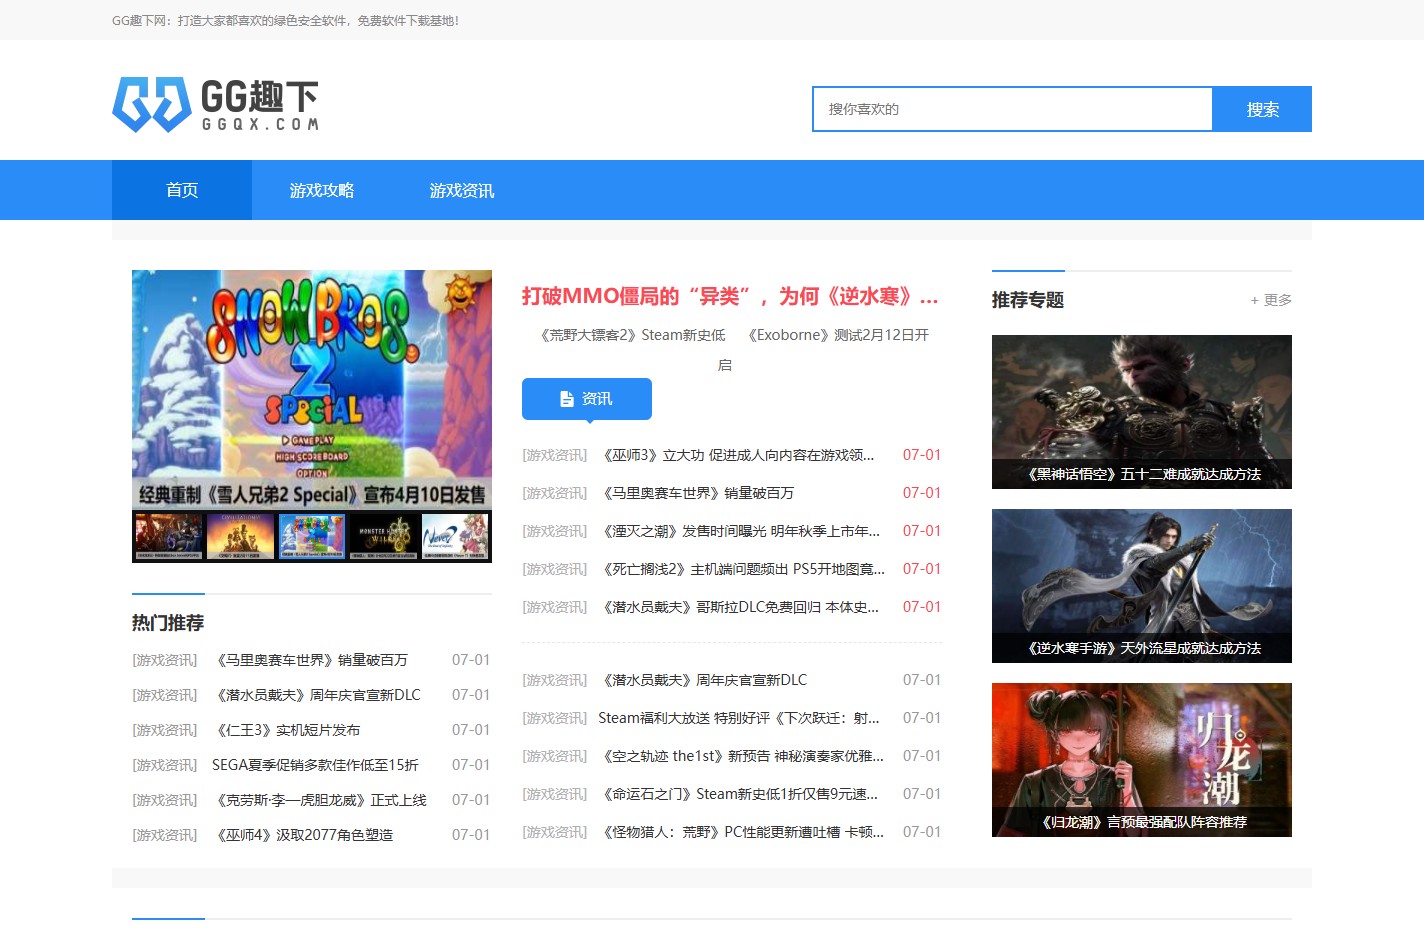Open 《巫师3》立大功 news article
This screenshot has width=1424, height=933.
tap(738, 455)
